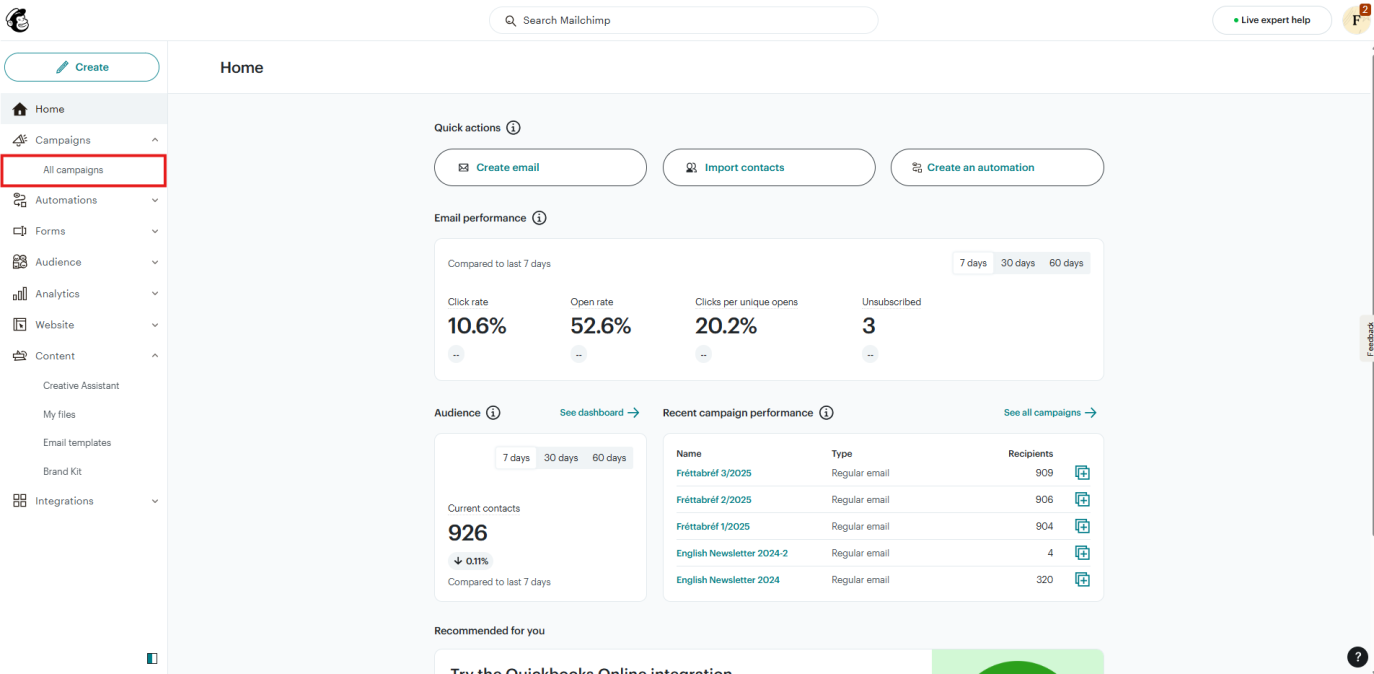Select 60 days in Email performance

click(1066, 263)
